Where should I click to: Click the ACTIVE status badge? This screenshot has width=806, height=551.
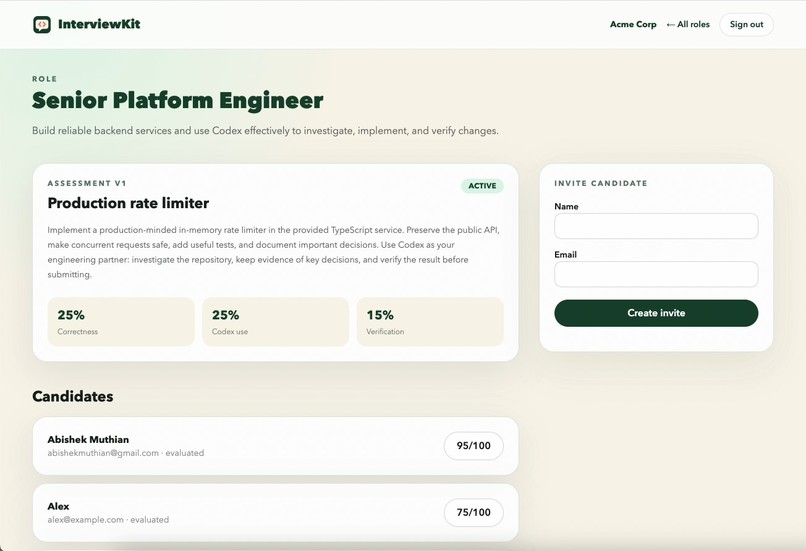[482, 186]
